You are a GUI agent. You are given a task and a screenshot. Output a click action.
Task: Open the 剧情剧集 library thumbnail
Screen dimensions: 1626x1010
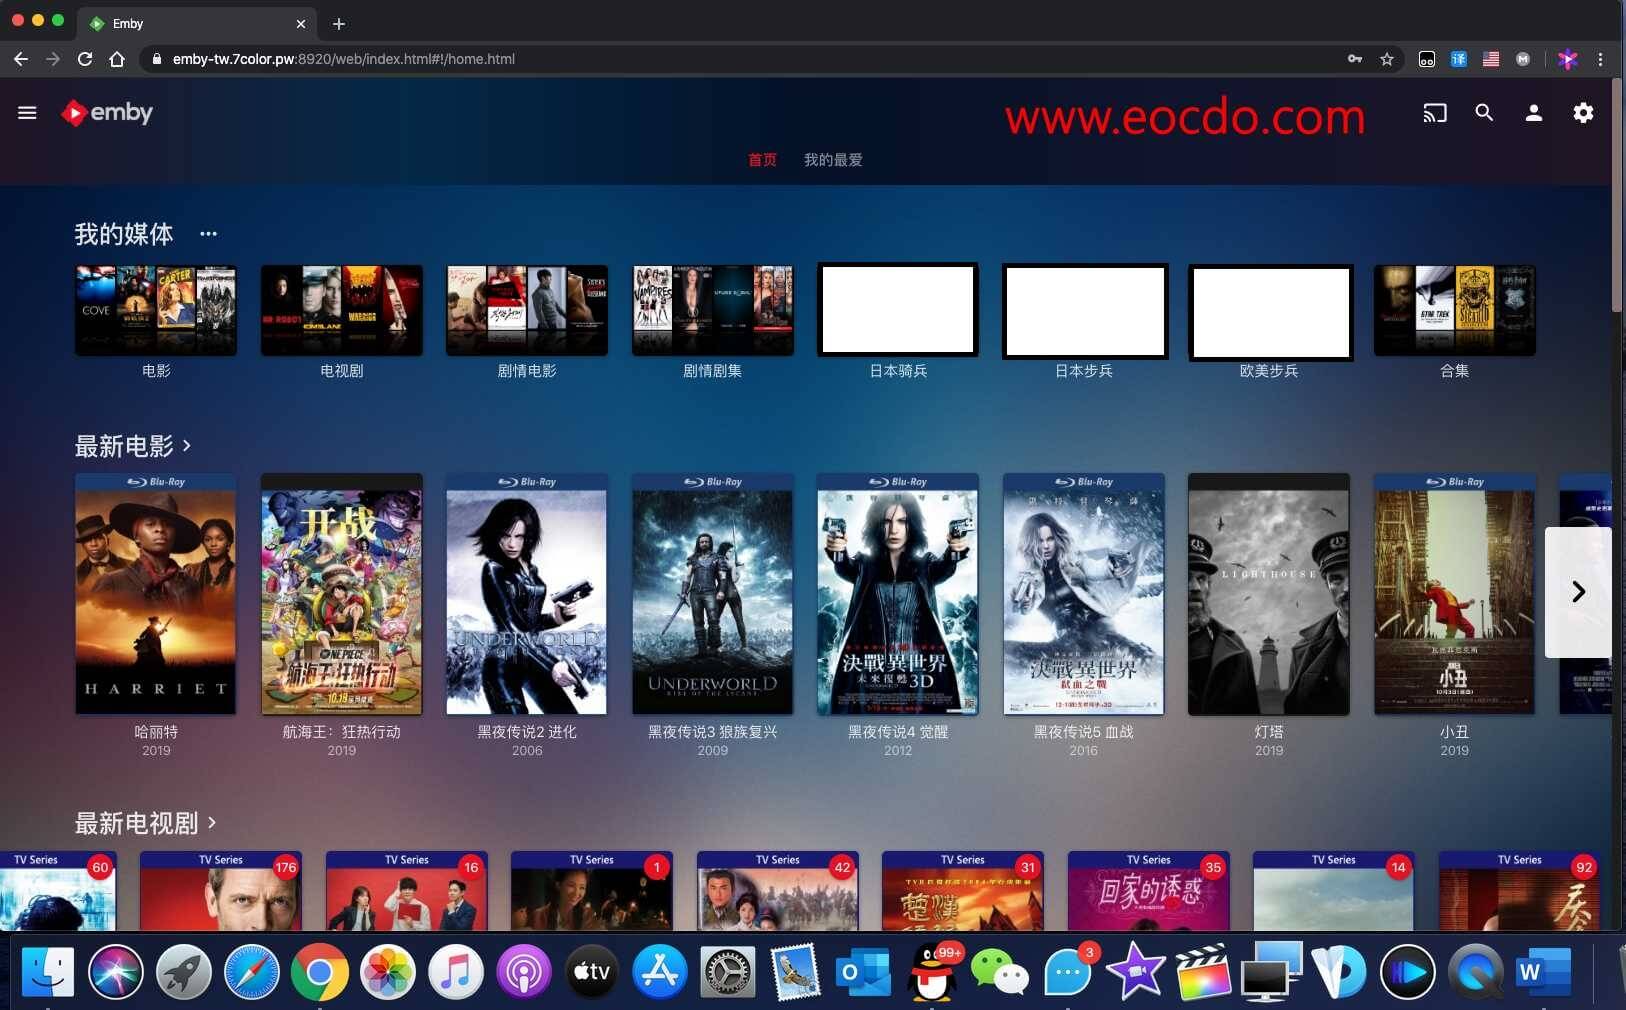(x=713, y=310)
